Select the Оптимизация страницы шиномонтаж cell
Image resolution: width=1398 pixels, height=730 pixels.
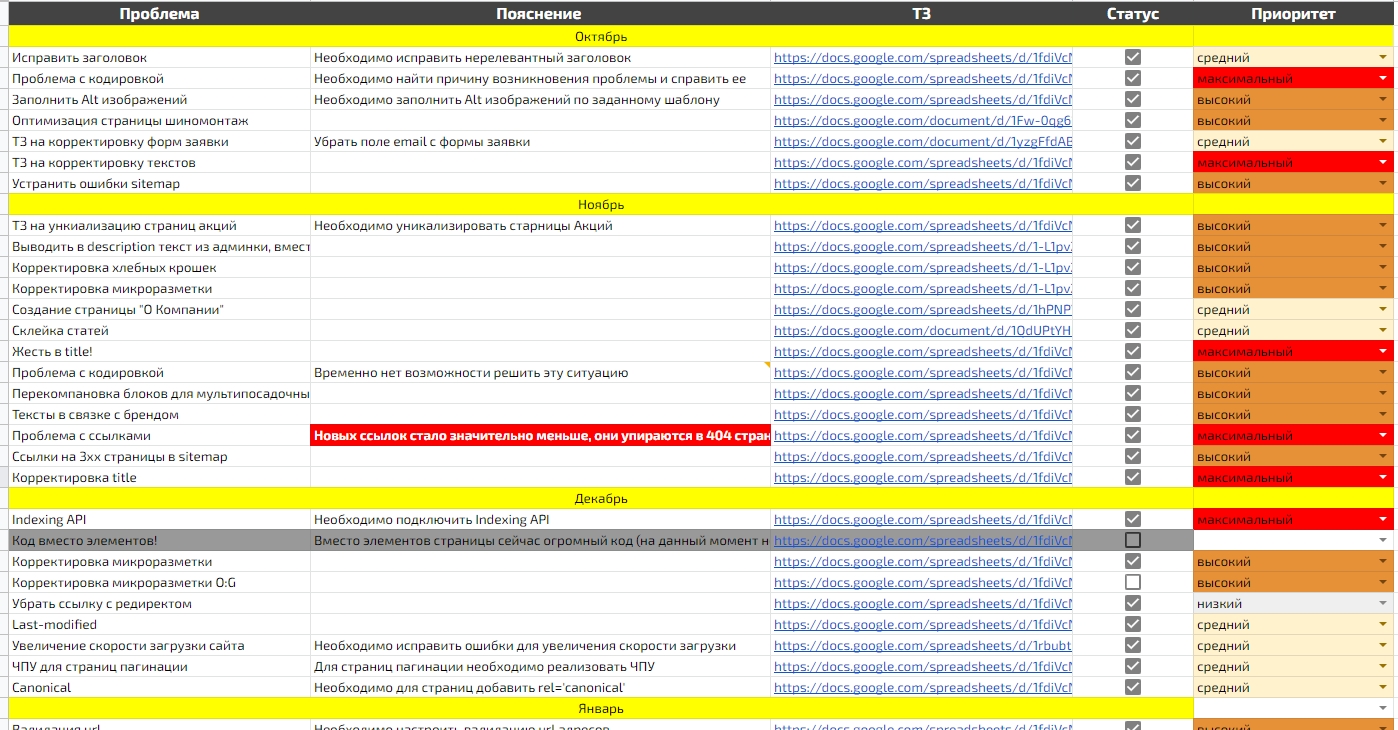159,121
